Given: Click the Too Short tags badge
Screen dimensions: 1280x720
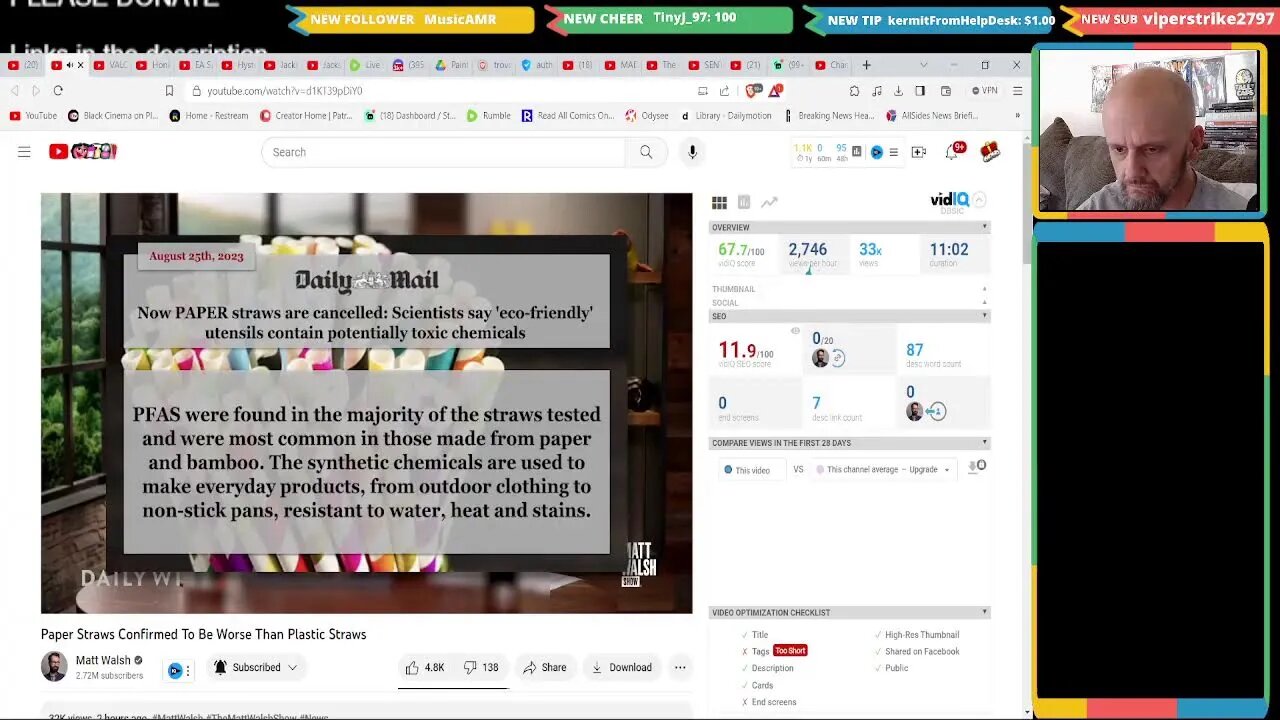Looking at the screenshot, I should [x=790, y=651].
